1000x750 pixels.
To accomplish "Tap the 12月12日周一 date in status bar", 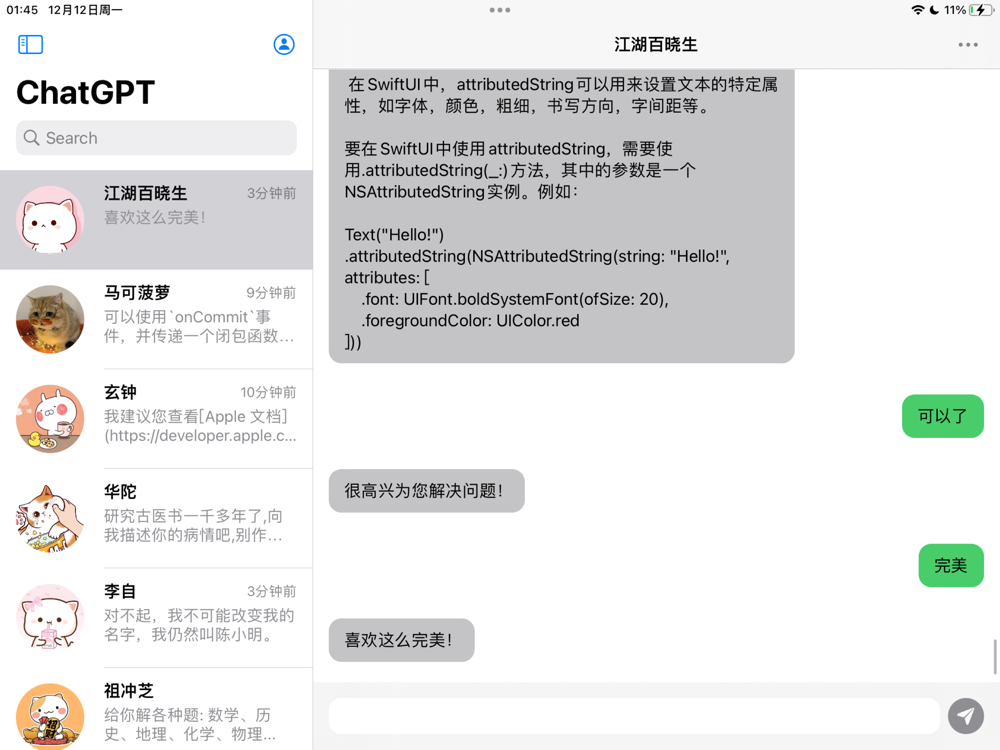I will click(x=85, y=10).
